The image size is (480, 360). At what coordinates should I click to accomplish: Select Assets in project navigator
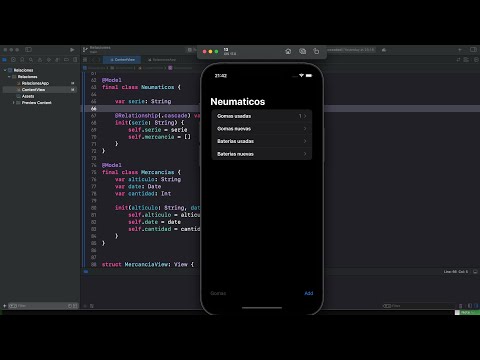[28, 96]
